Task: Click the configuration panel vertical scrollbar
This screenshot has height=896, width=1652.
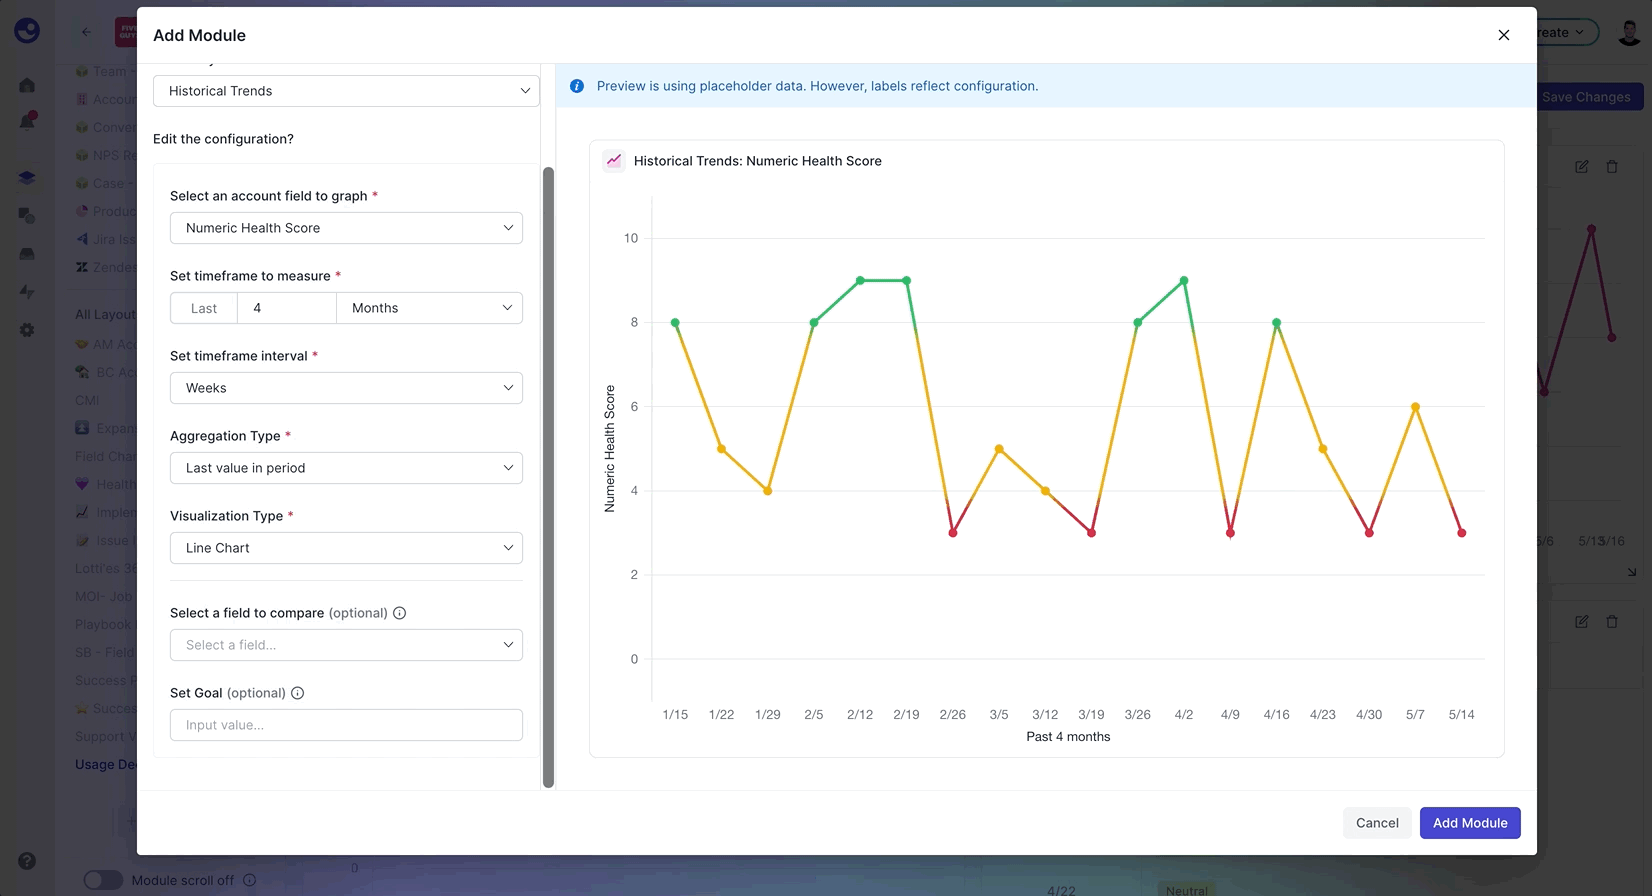Action: click(548, 477)
